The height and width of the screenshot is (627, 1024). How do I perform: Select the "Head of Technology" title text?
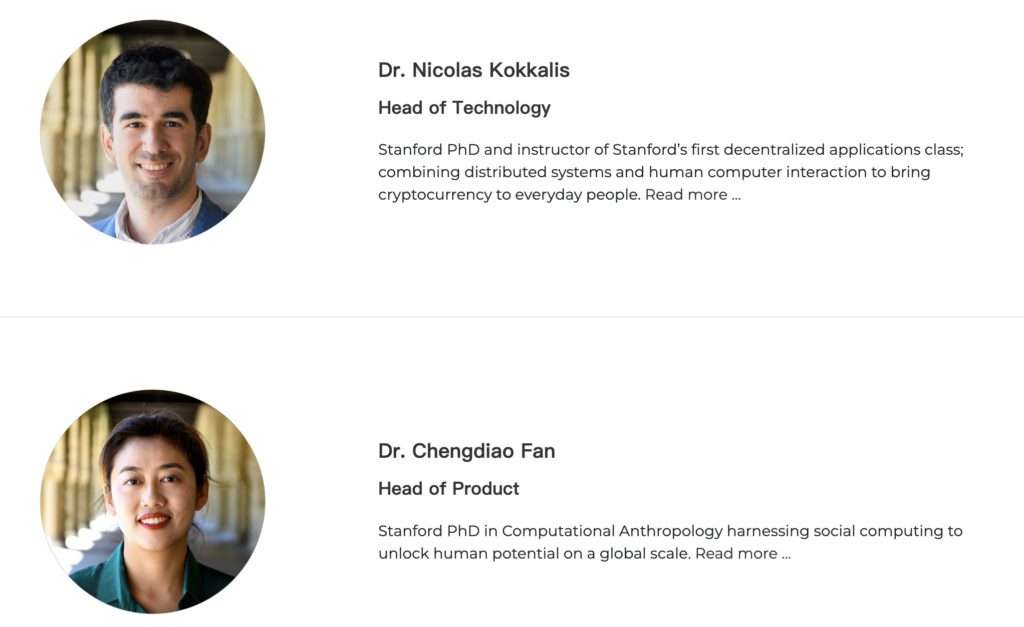464,108
